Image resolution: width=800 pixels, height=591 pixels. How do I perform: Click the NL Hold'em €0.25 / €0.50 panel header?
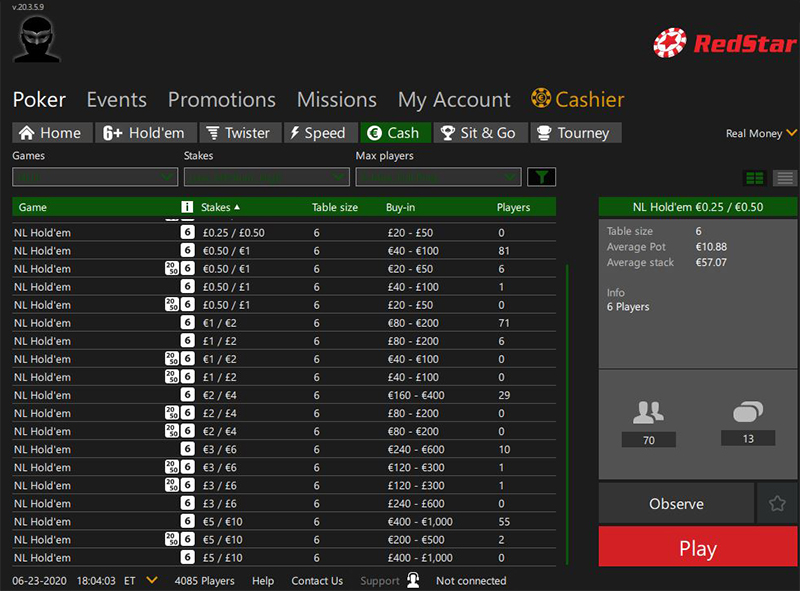point(697,207)
